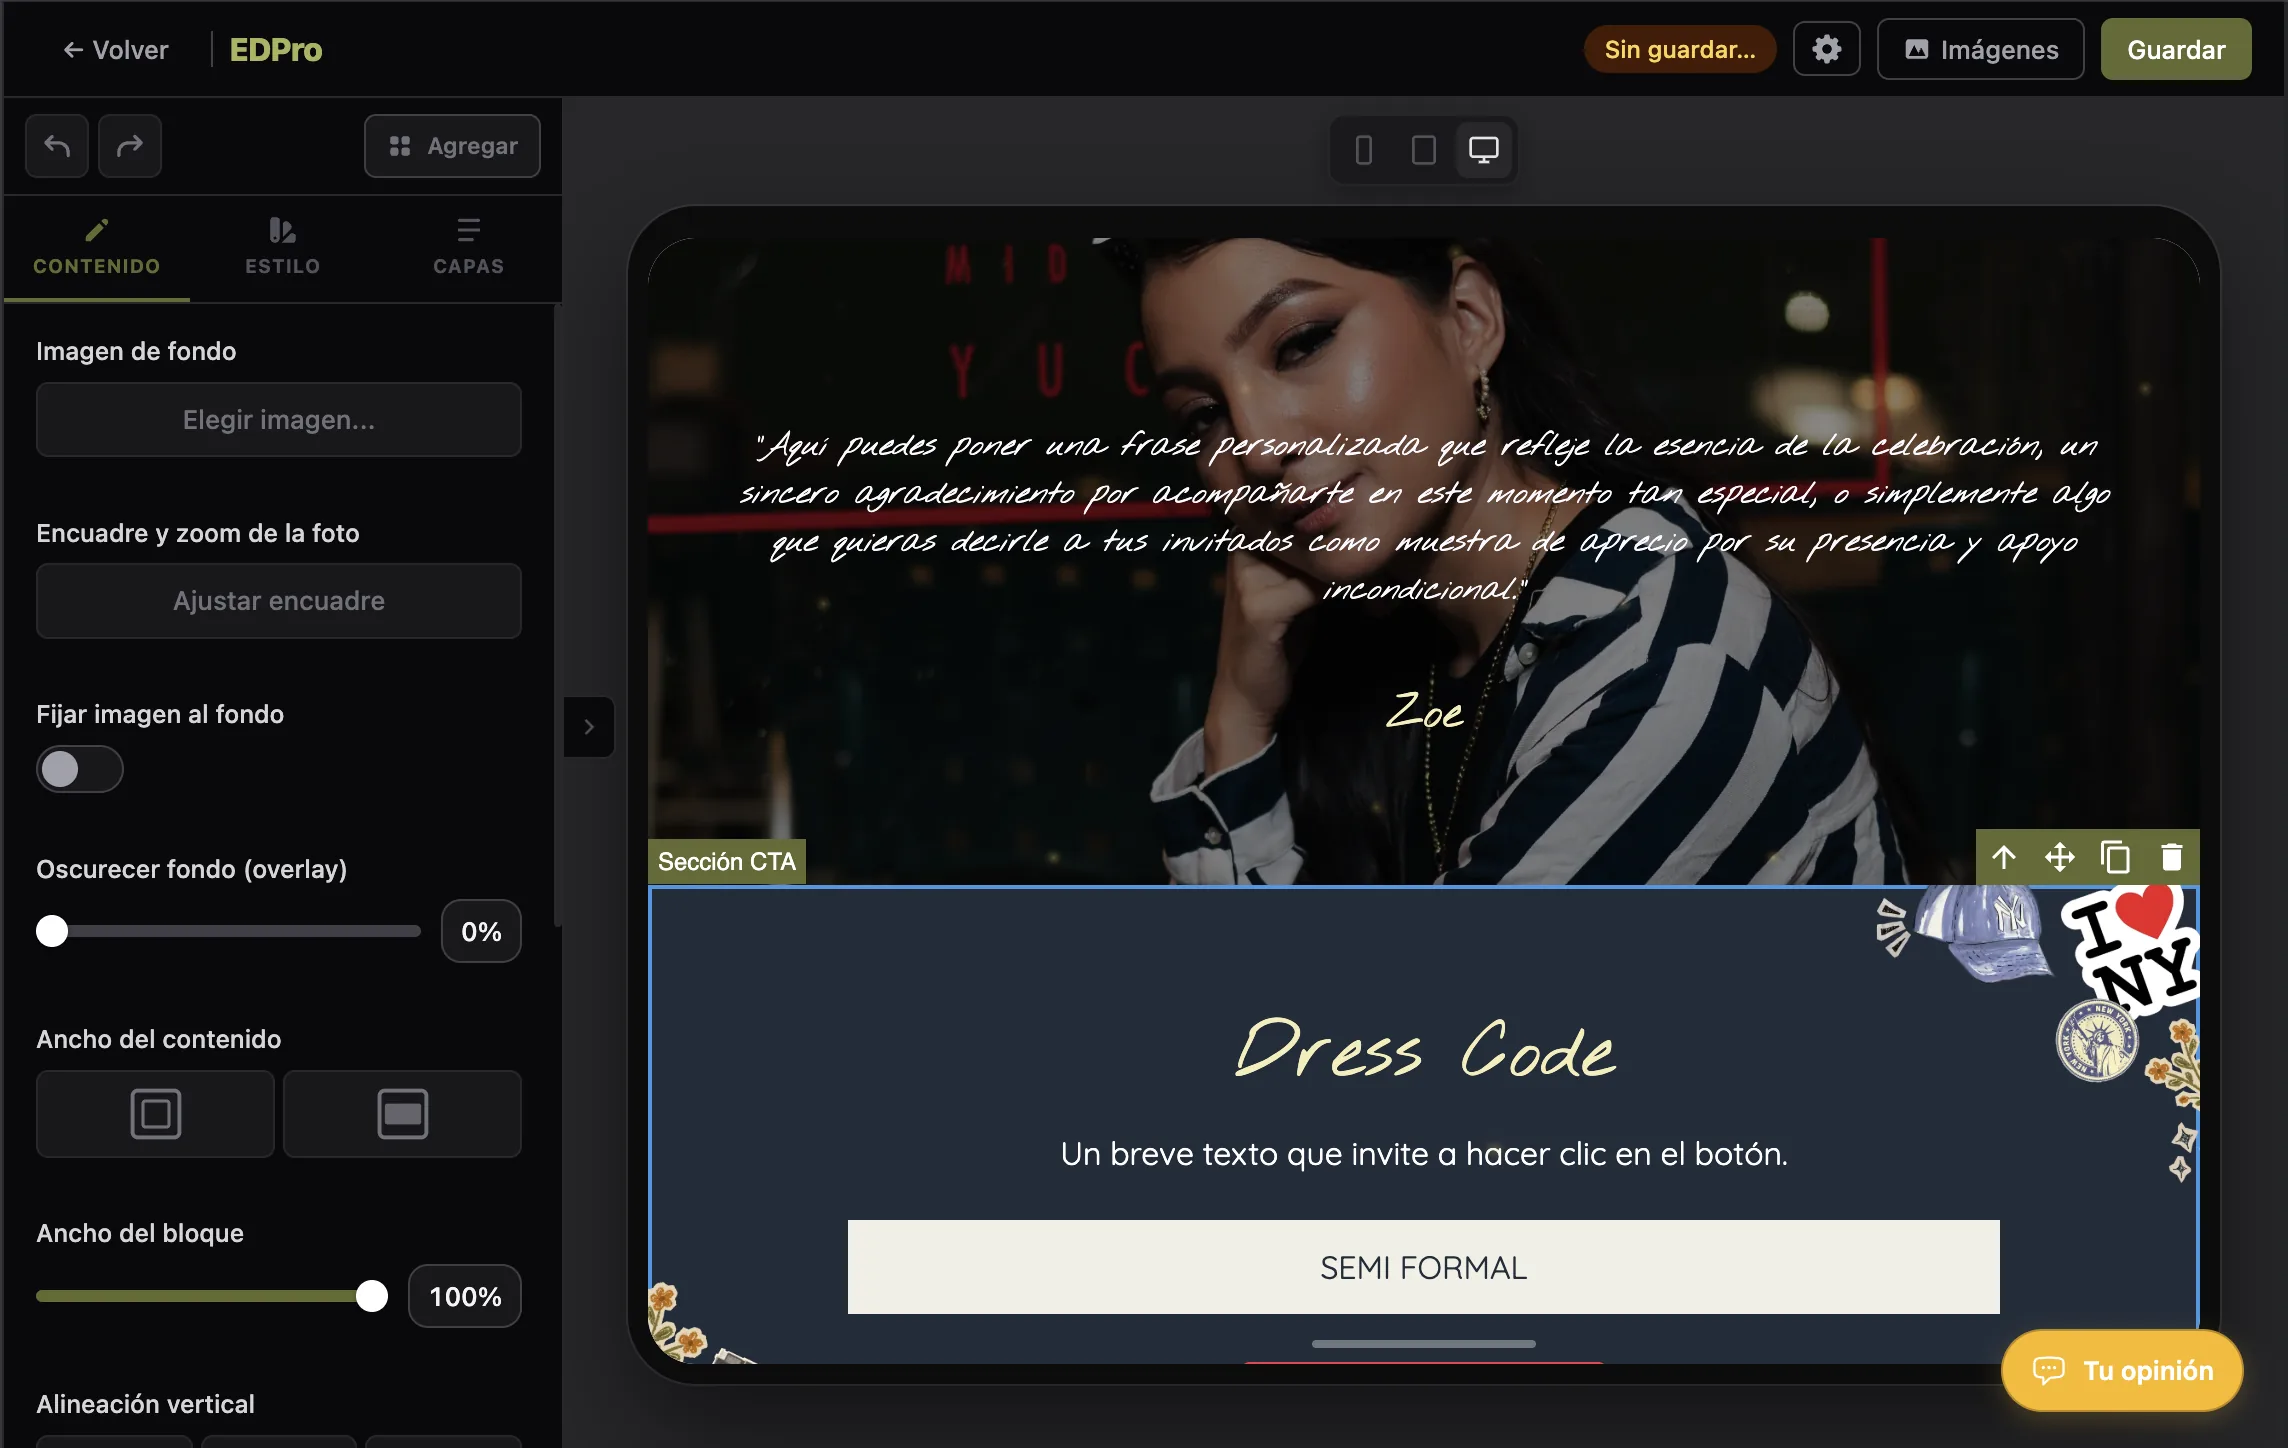Image resolution: width=2288 pixels, height=1448 pixels.
Task: Delete the Sección CTA with trash icon
Action: 2171,857
